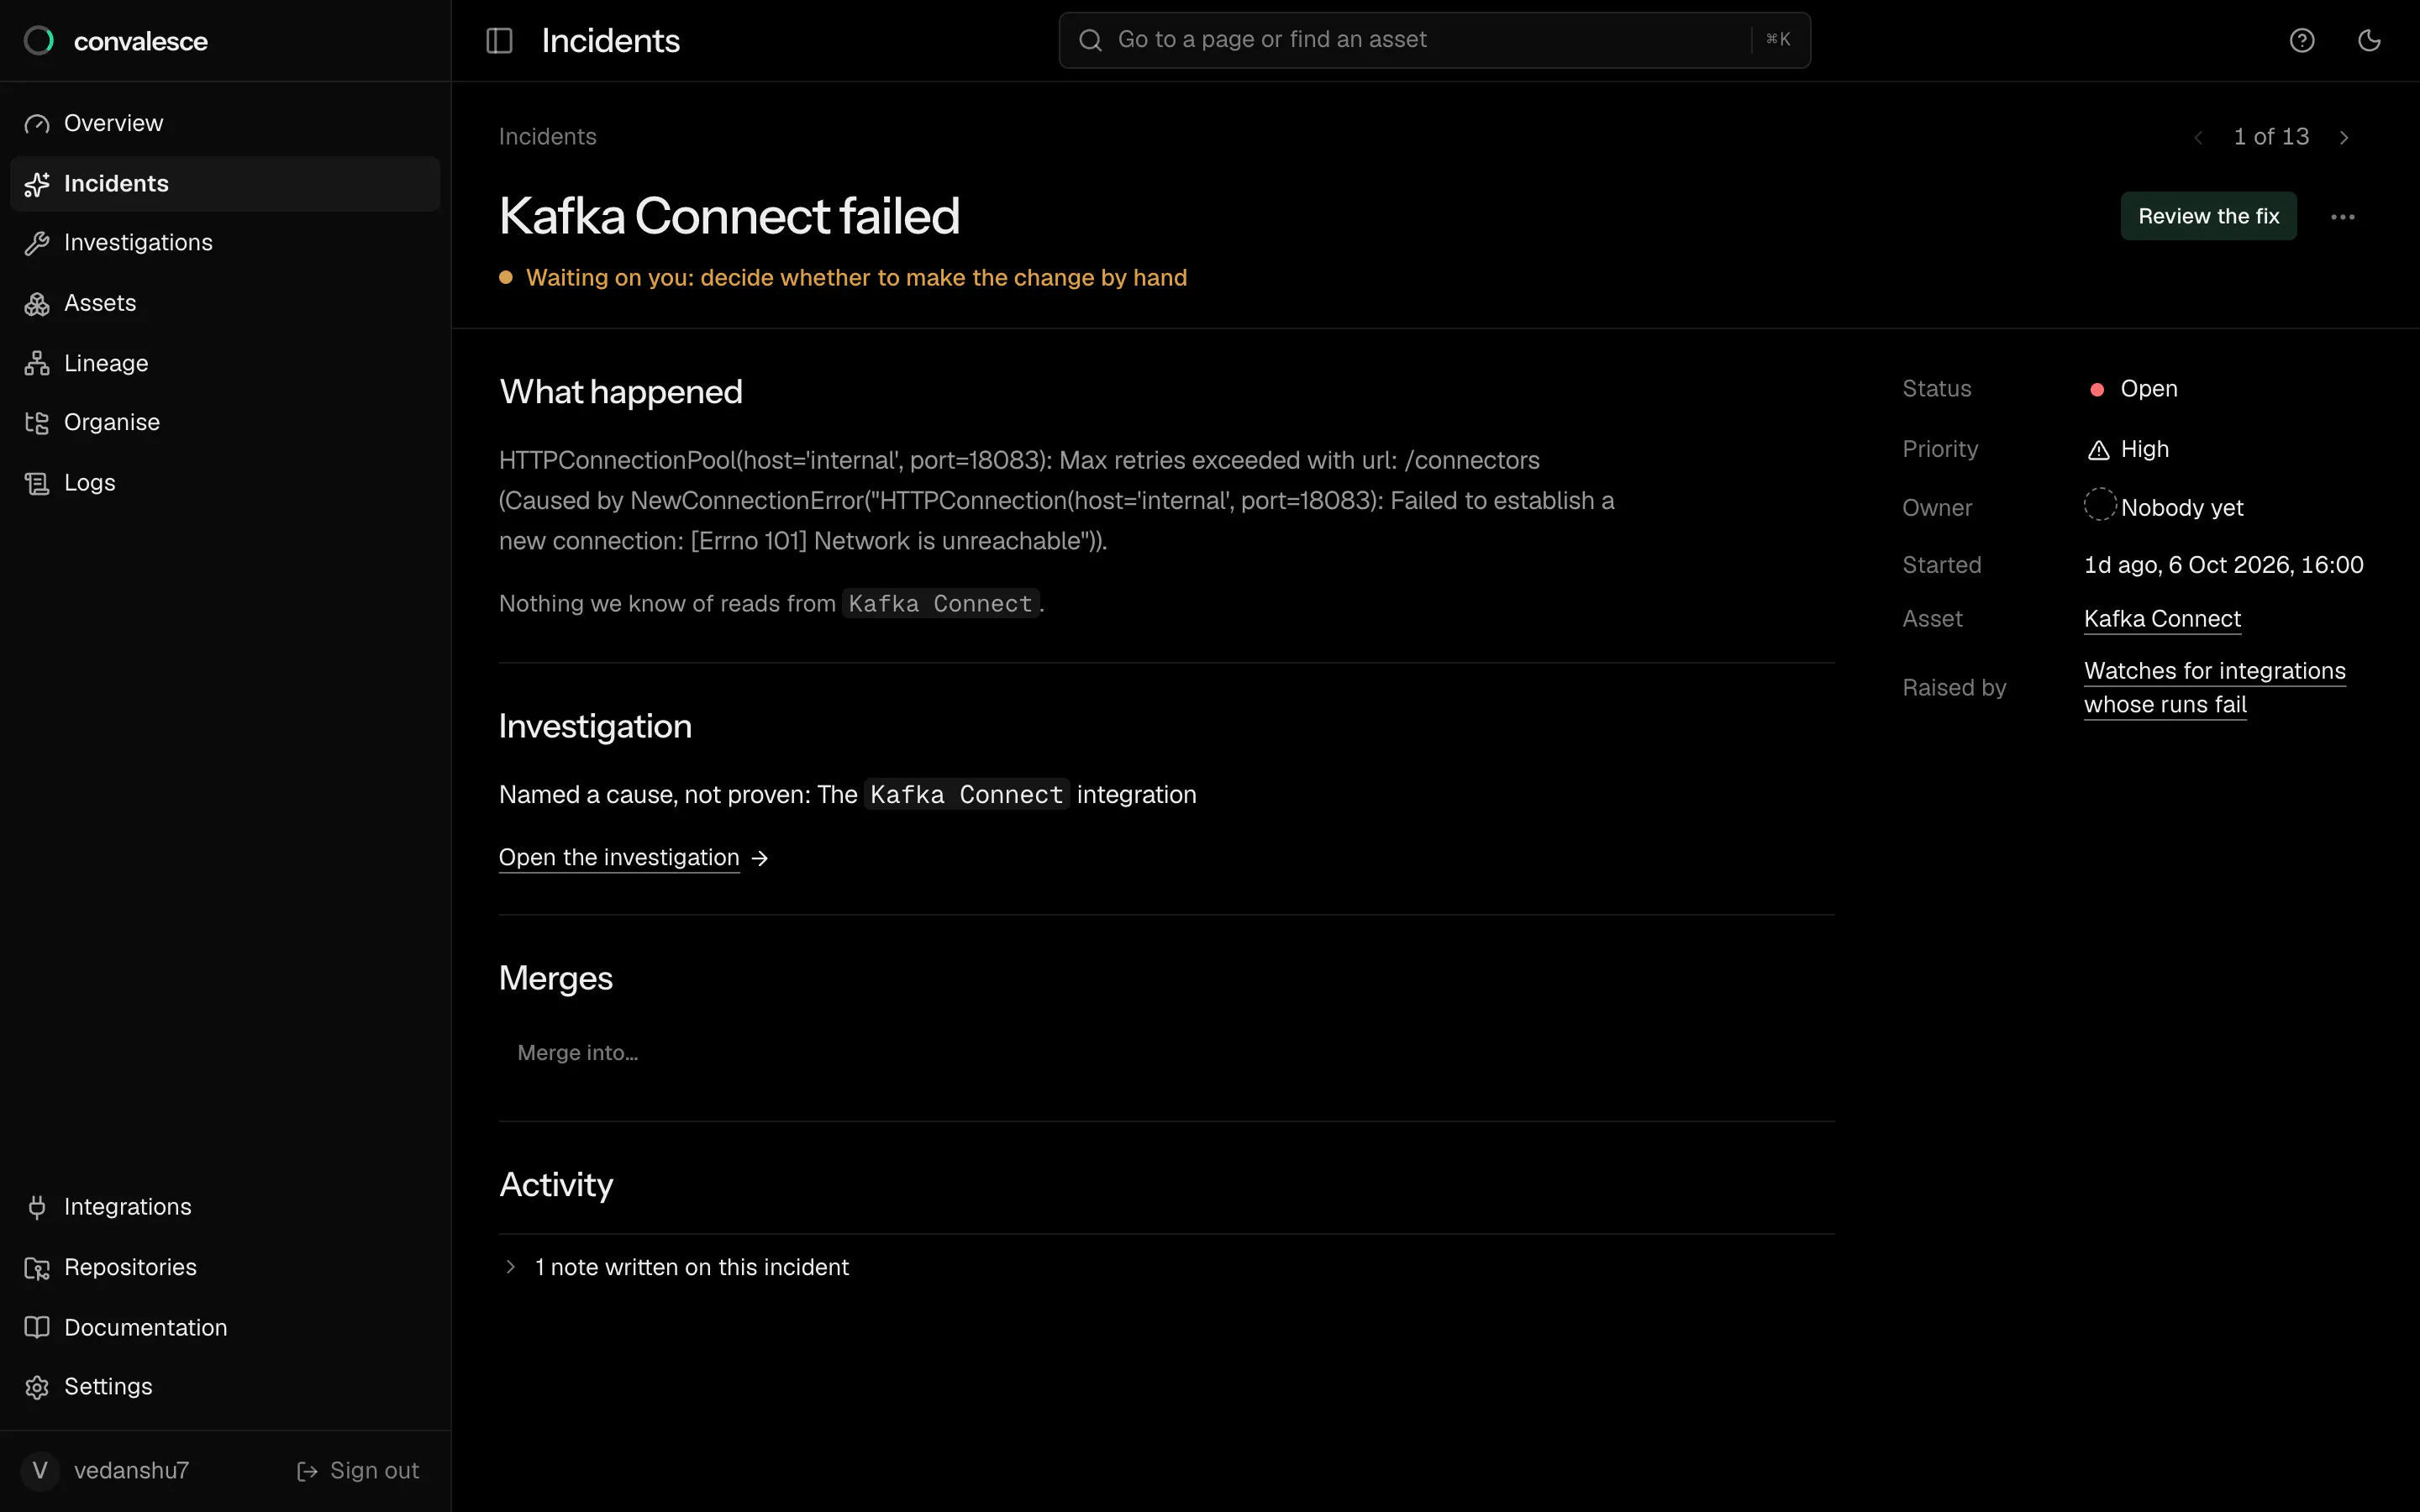This screenshot has height=1512, width=2420.
Task: Click the Review the fix button
Action: point(2208,216)
